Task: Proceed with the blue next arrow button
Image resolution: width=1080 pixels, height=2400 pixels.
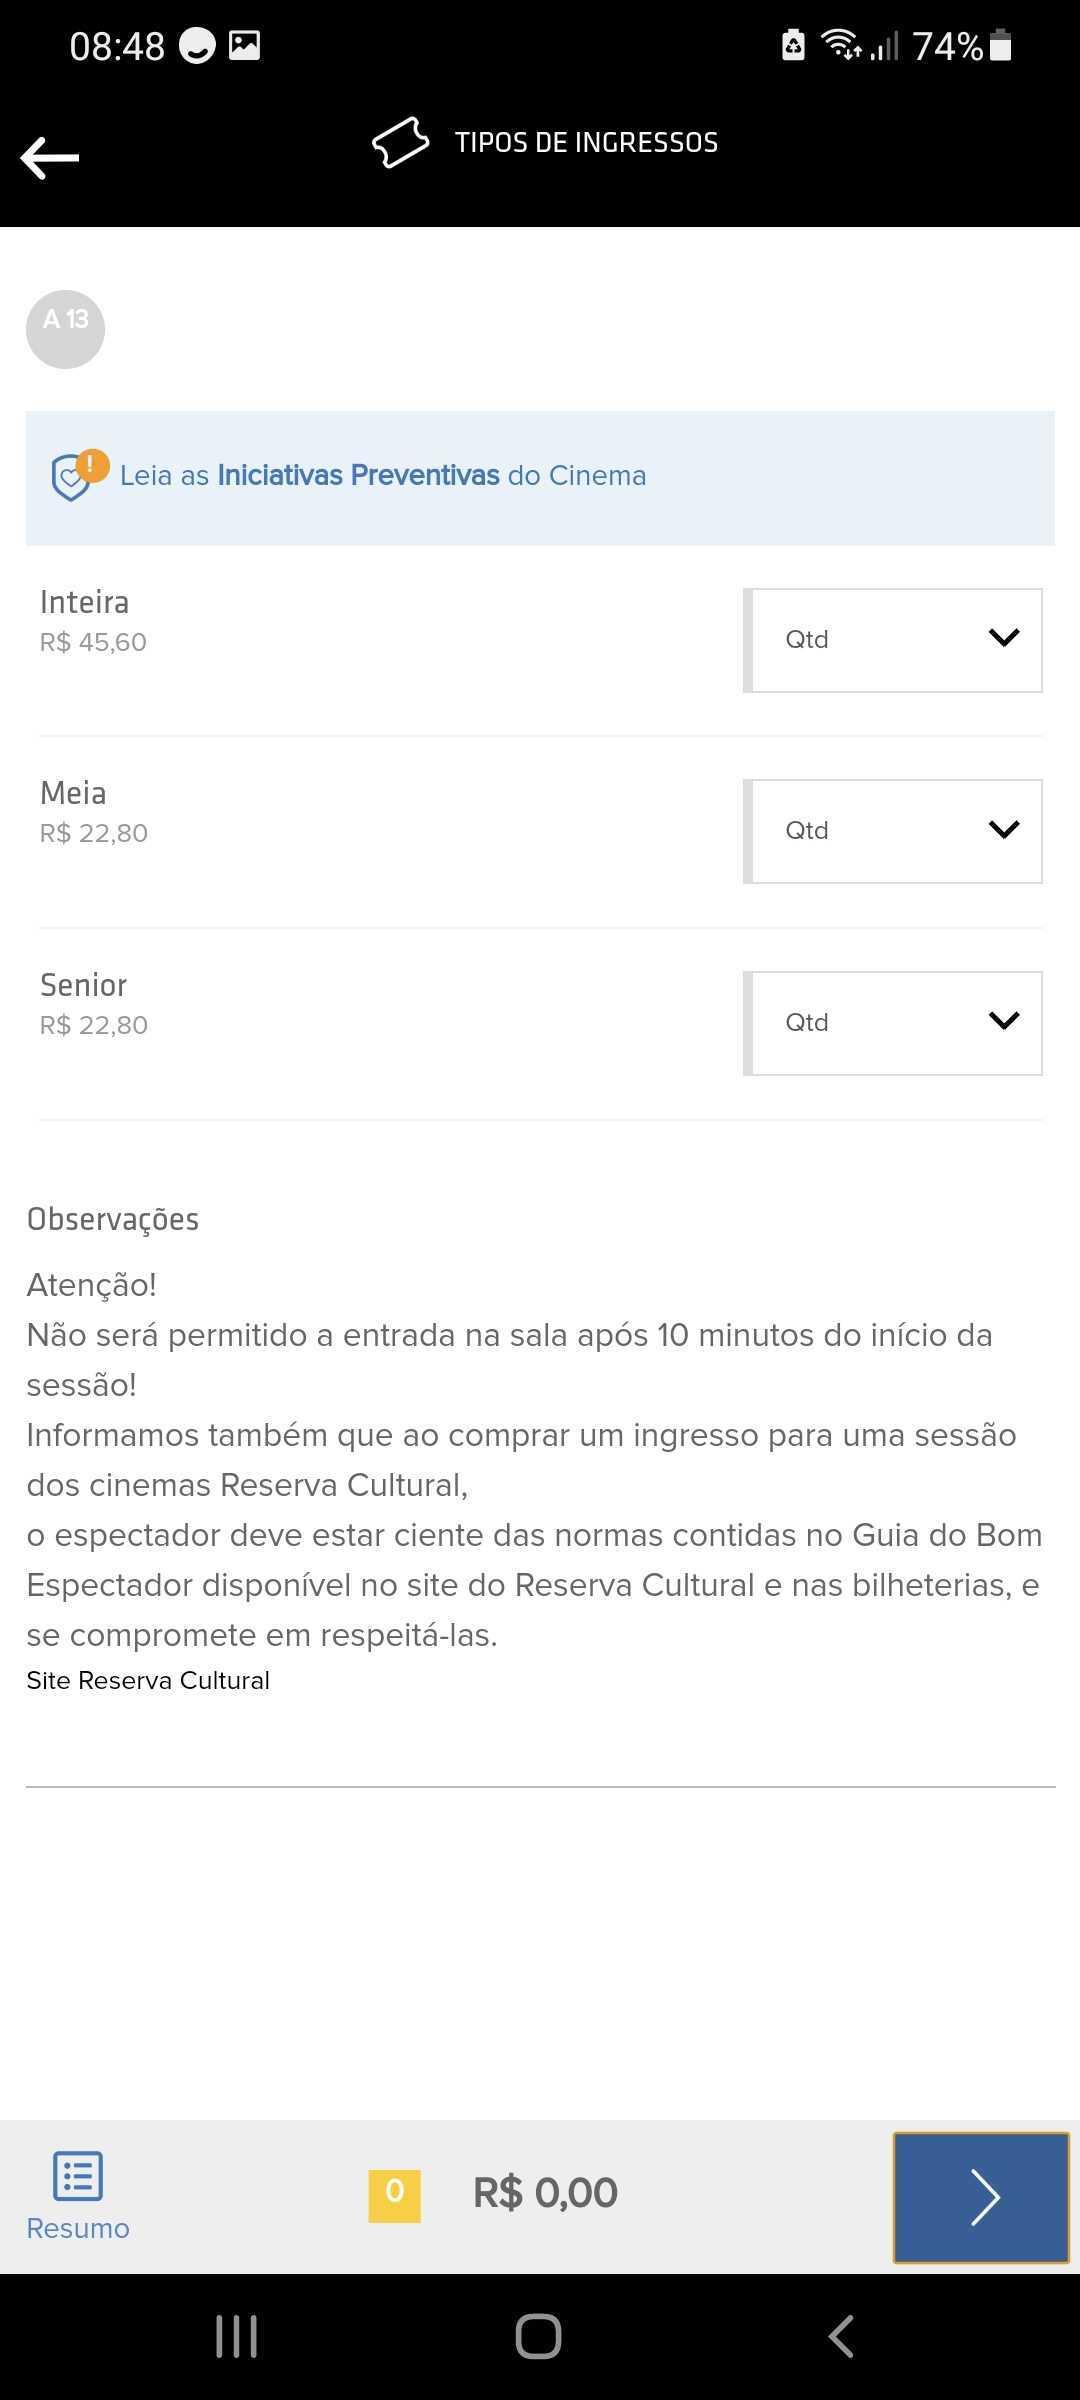Action: click(x=981, y=2197)
